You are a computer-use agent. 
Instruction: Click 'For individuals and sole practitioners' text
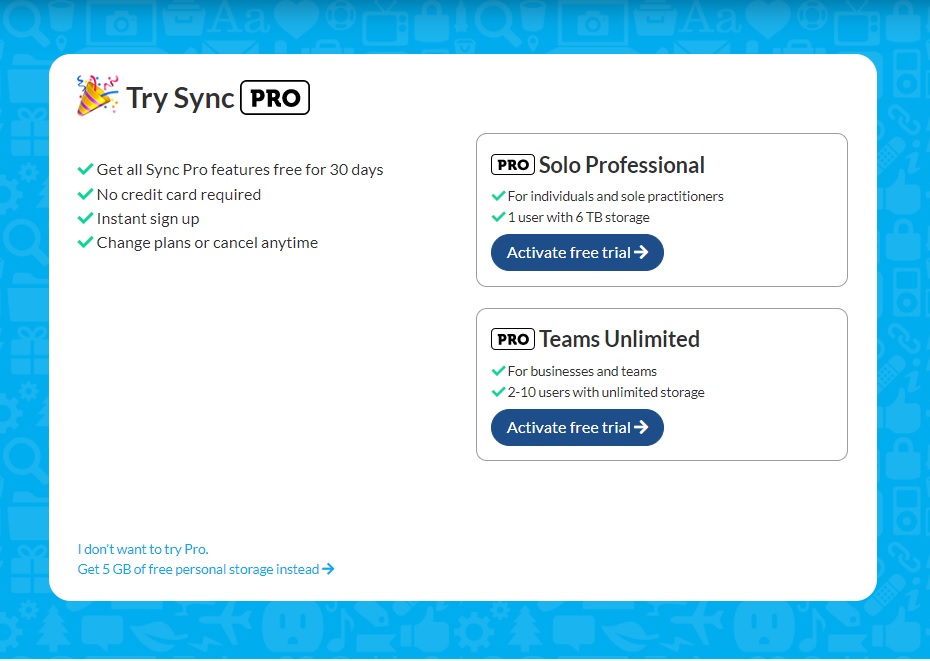coord(616,196)
